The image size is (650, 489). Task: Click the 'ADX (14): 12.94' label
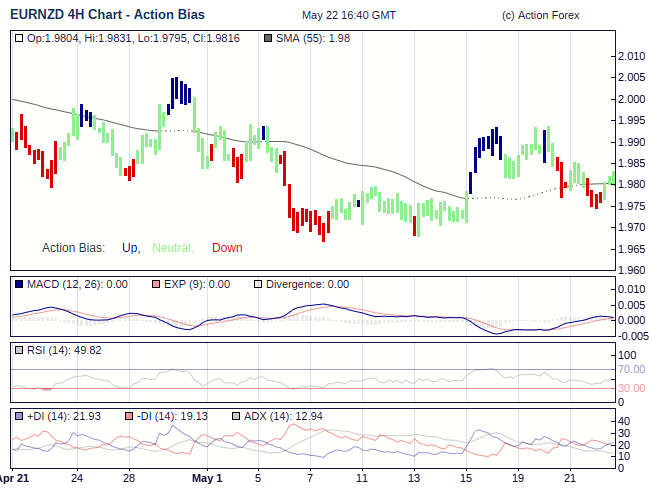(283, 416)
